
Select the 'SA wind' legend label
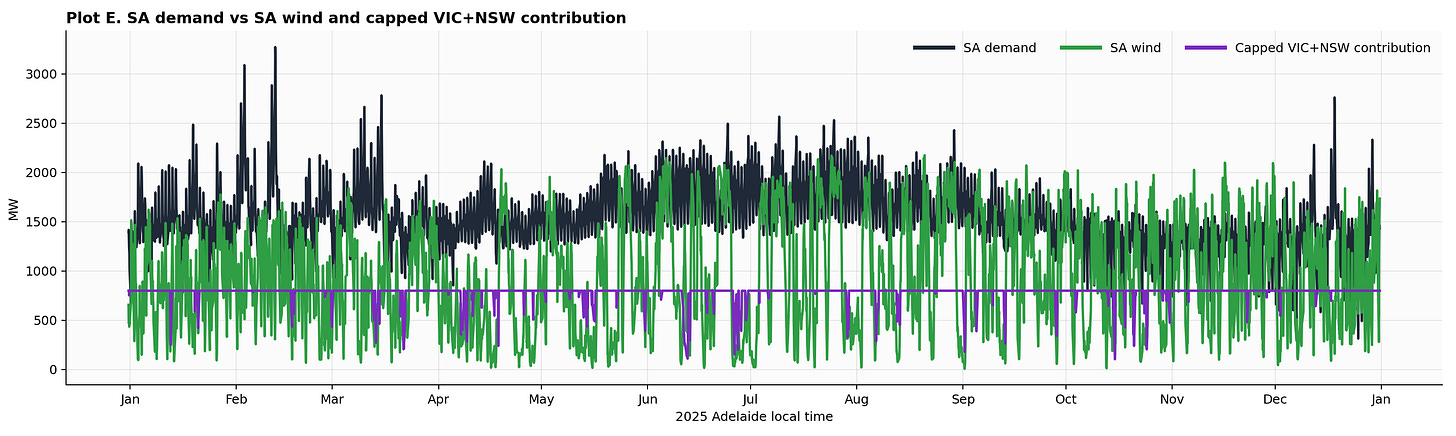(1135, 48)
